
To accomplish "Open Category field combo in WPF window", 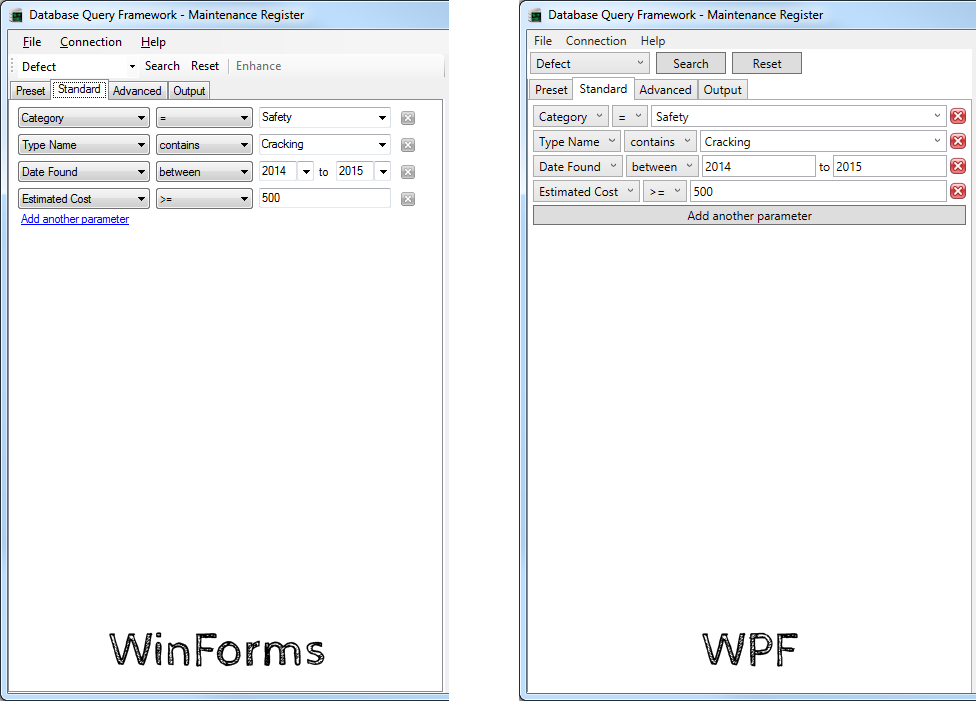I will (x=571, y=116).
